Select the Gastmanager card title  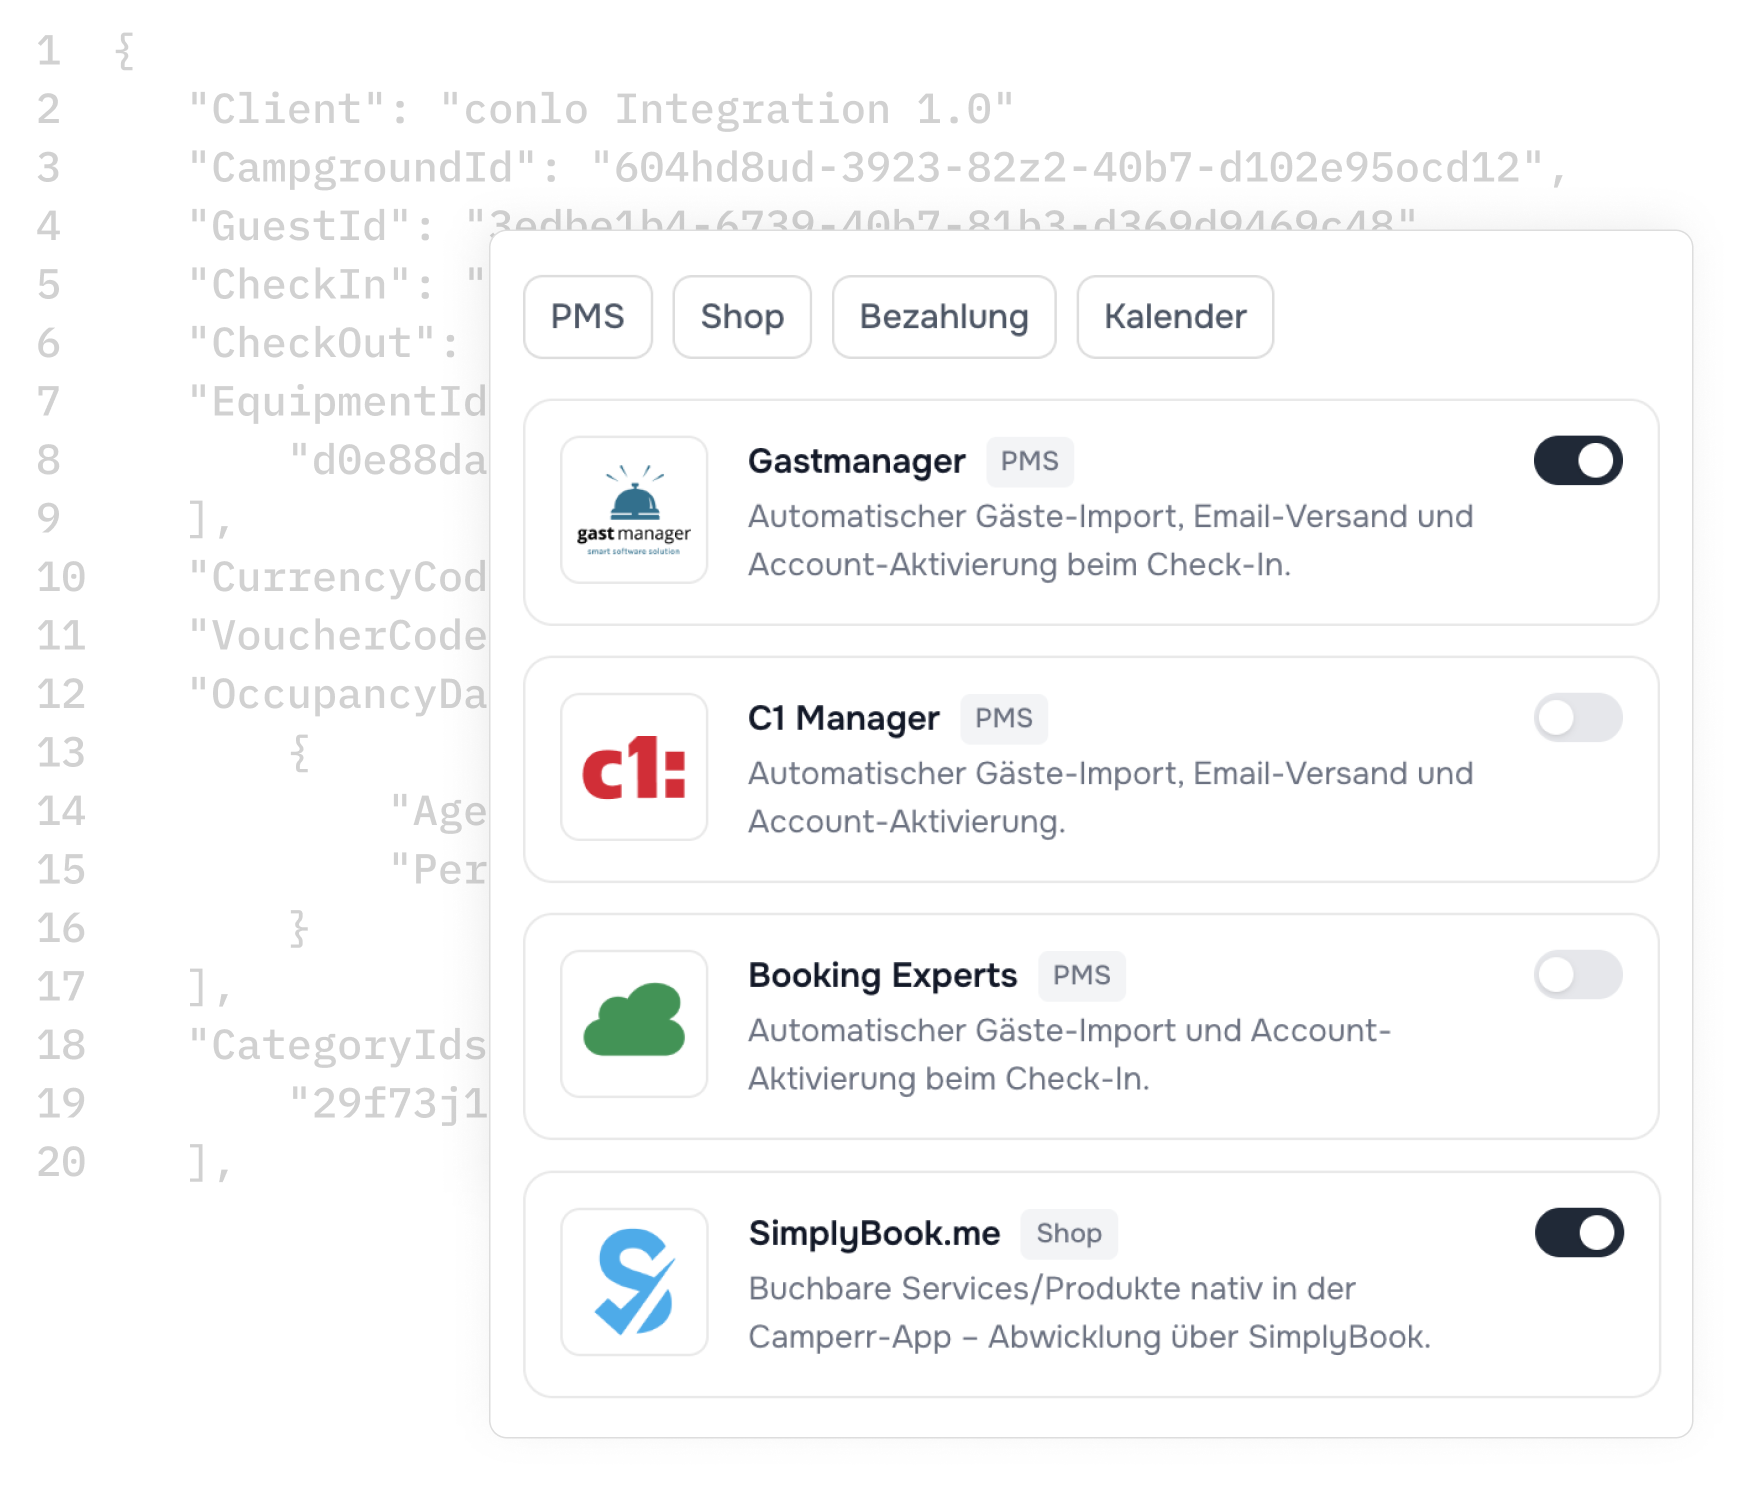(x=857, y=461)
